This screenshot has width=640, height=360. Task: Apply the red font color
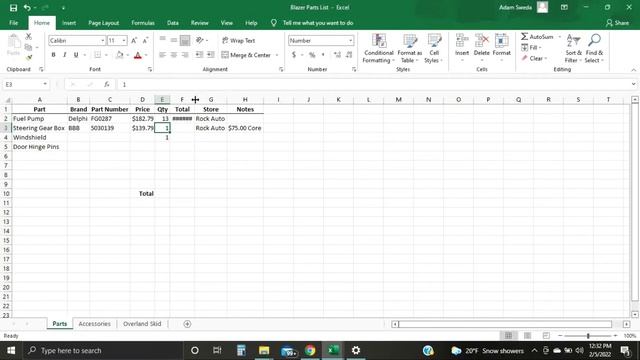coord(138,55)
